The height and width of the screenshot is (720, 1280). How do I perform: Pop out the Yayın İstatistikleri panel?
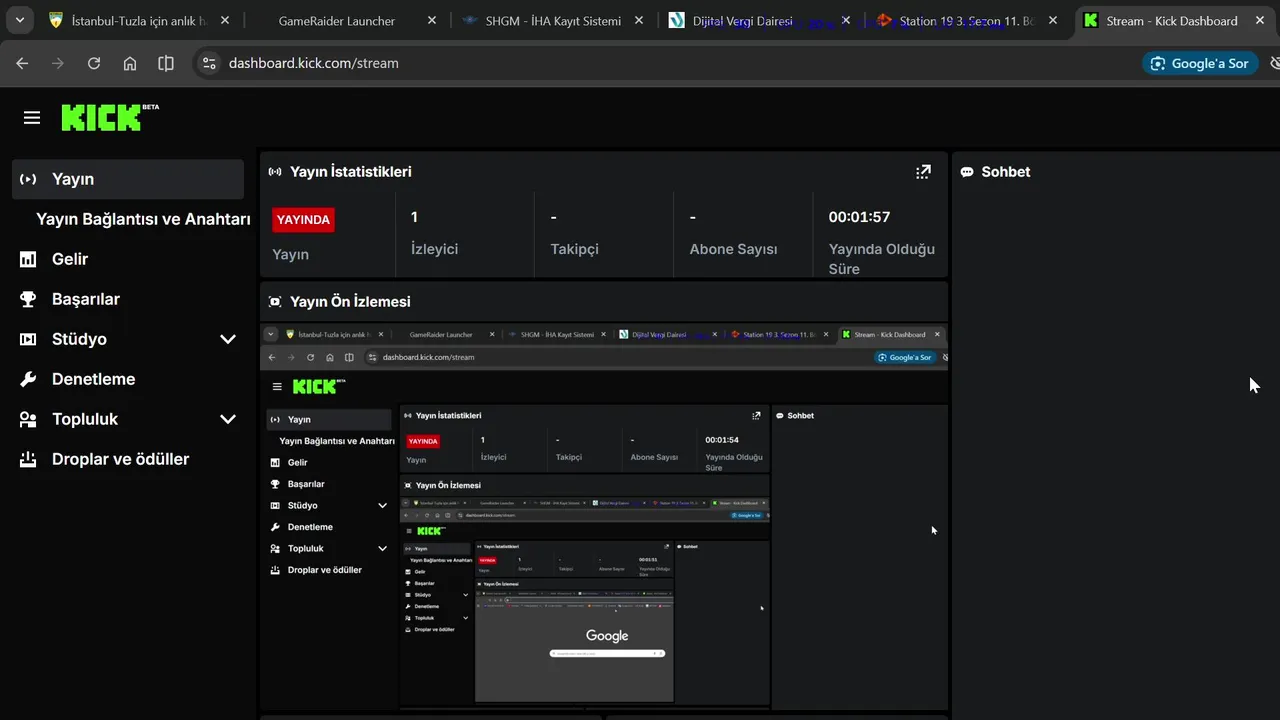click(x=923, y=172)
